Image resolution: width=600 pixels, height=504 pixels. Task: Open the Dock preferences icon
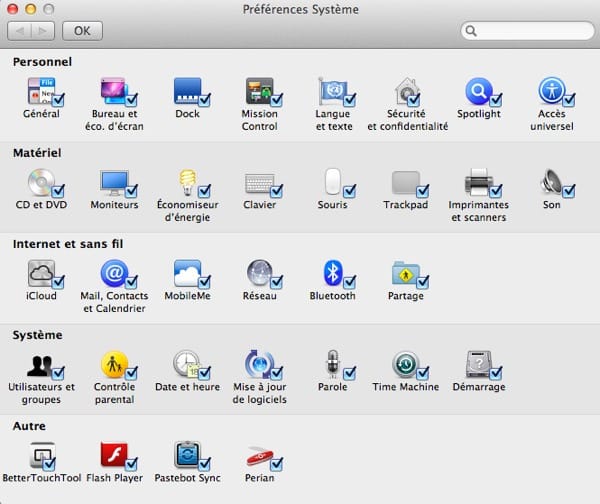pos(188,91)
